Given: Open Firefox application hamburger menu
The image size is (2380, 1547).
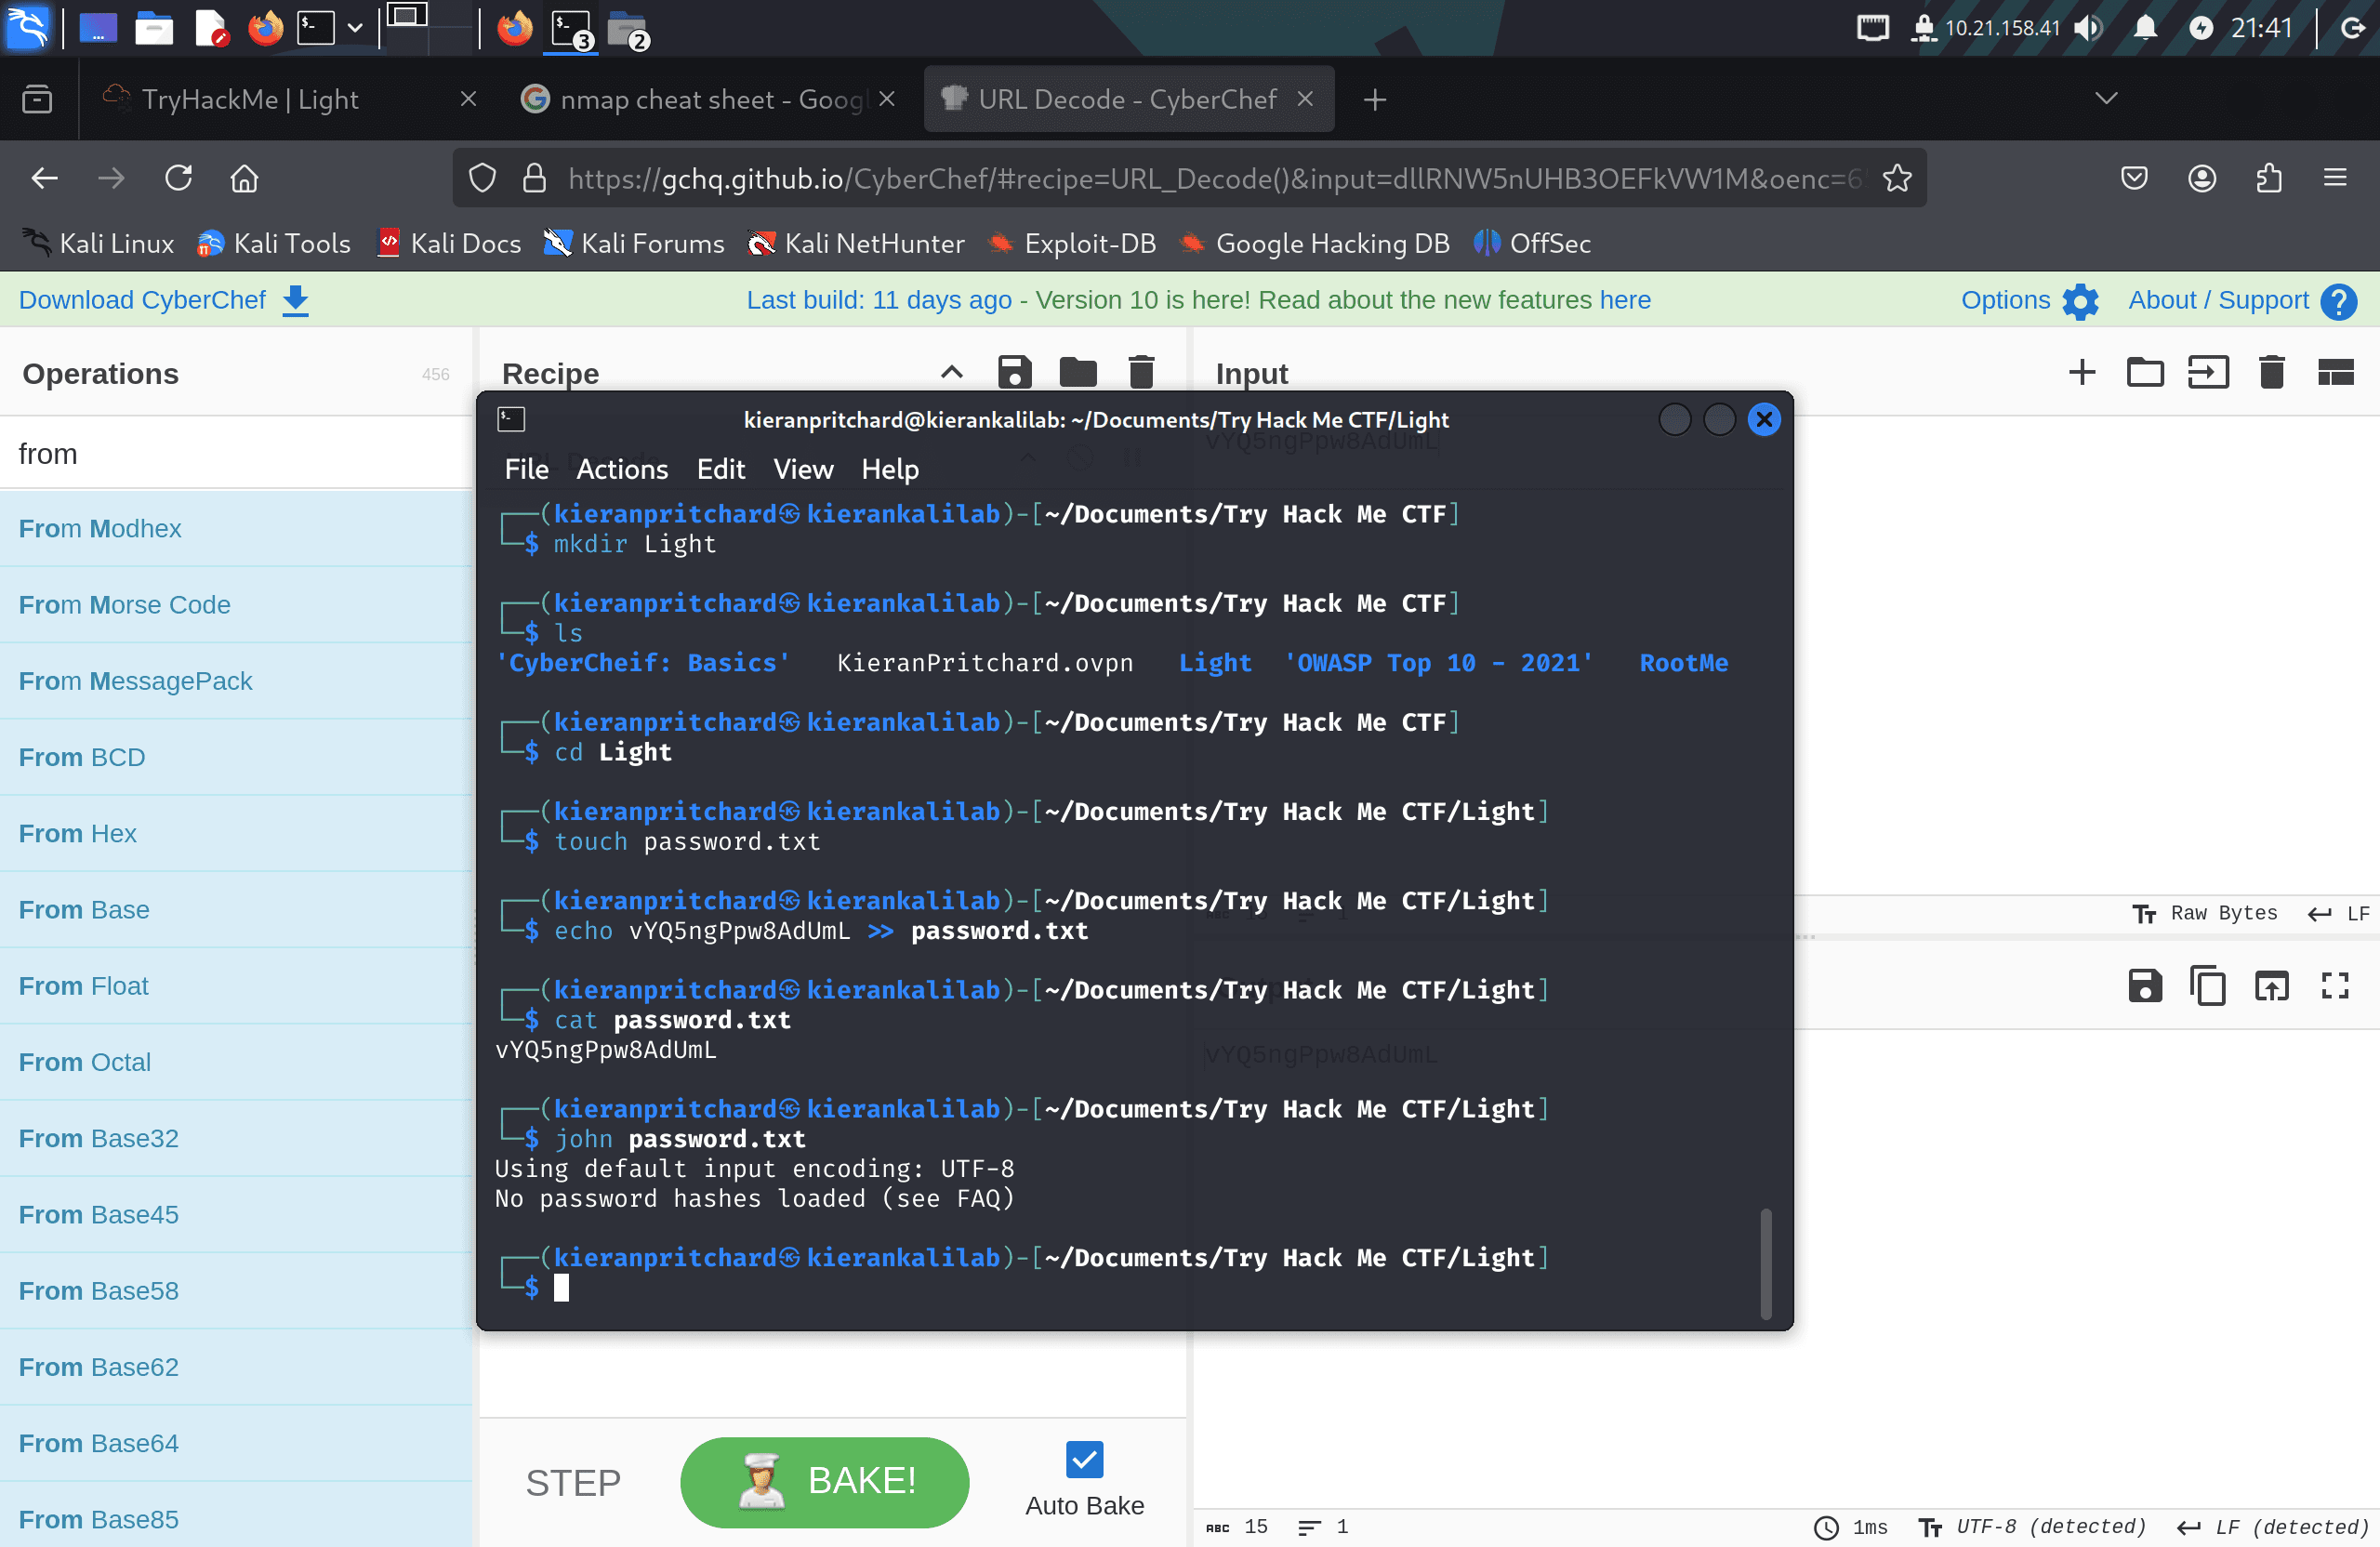Looking at the screenshot, I should 2334,178.
